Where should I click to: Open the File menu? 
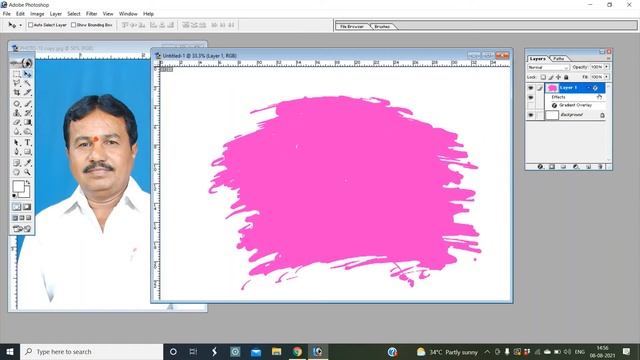(7, 13)
